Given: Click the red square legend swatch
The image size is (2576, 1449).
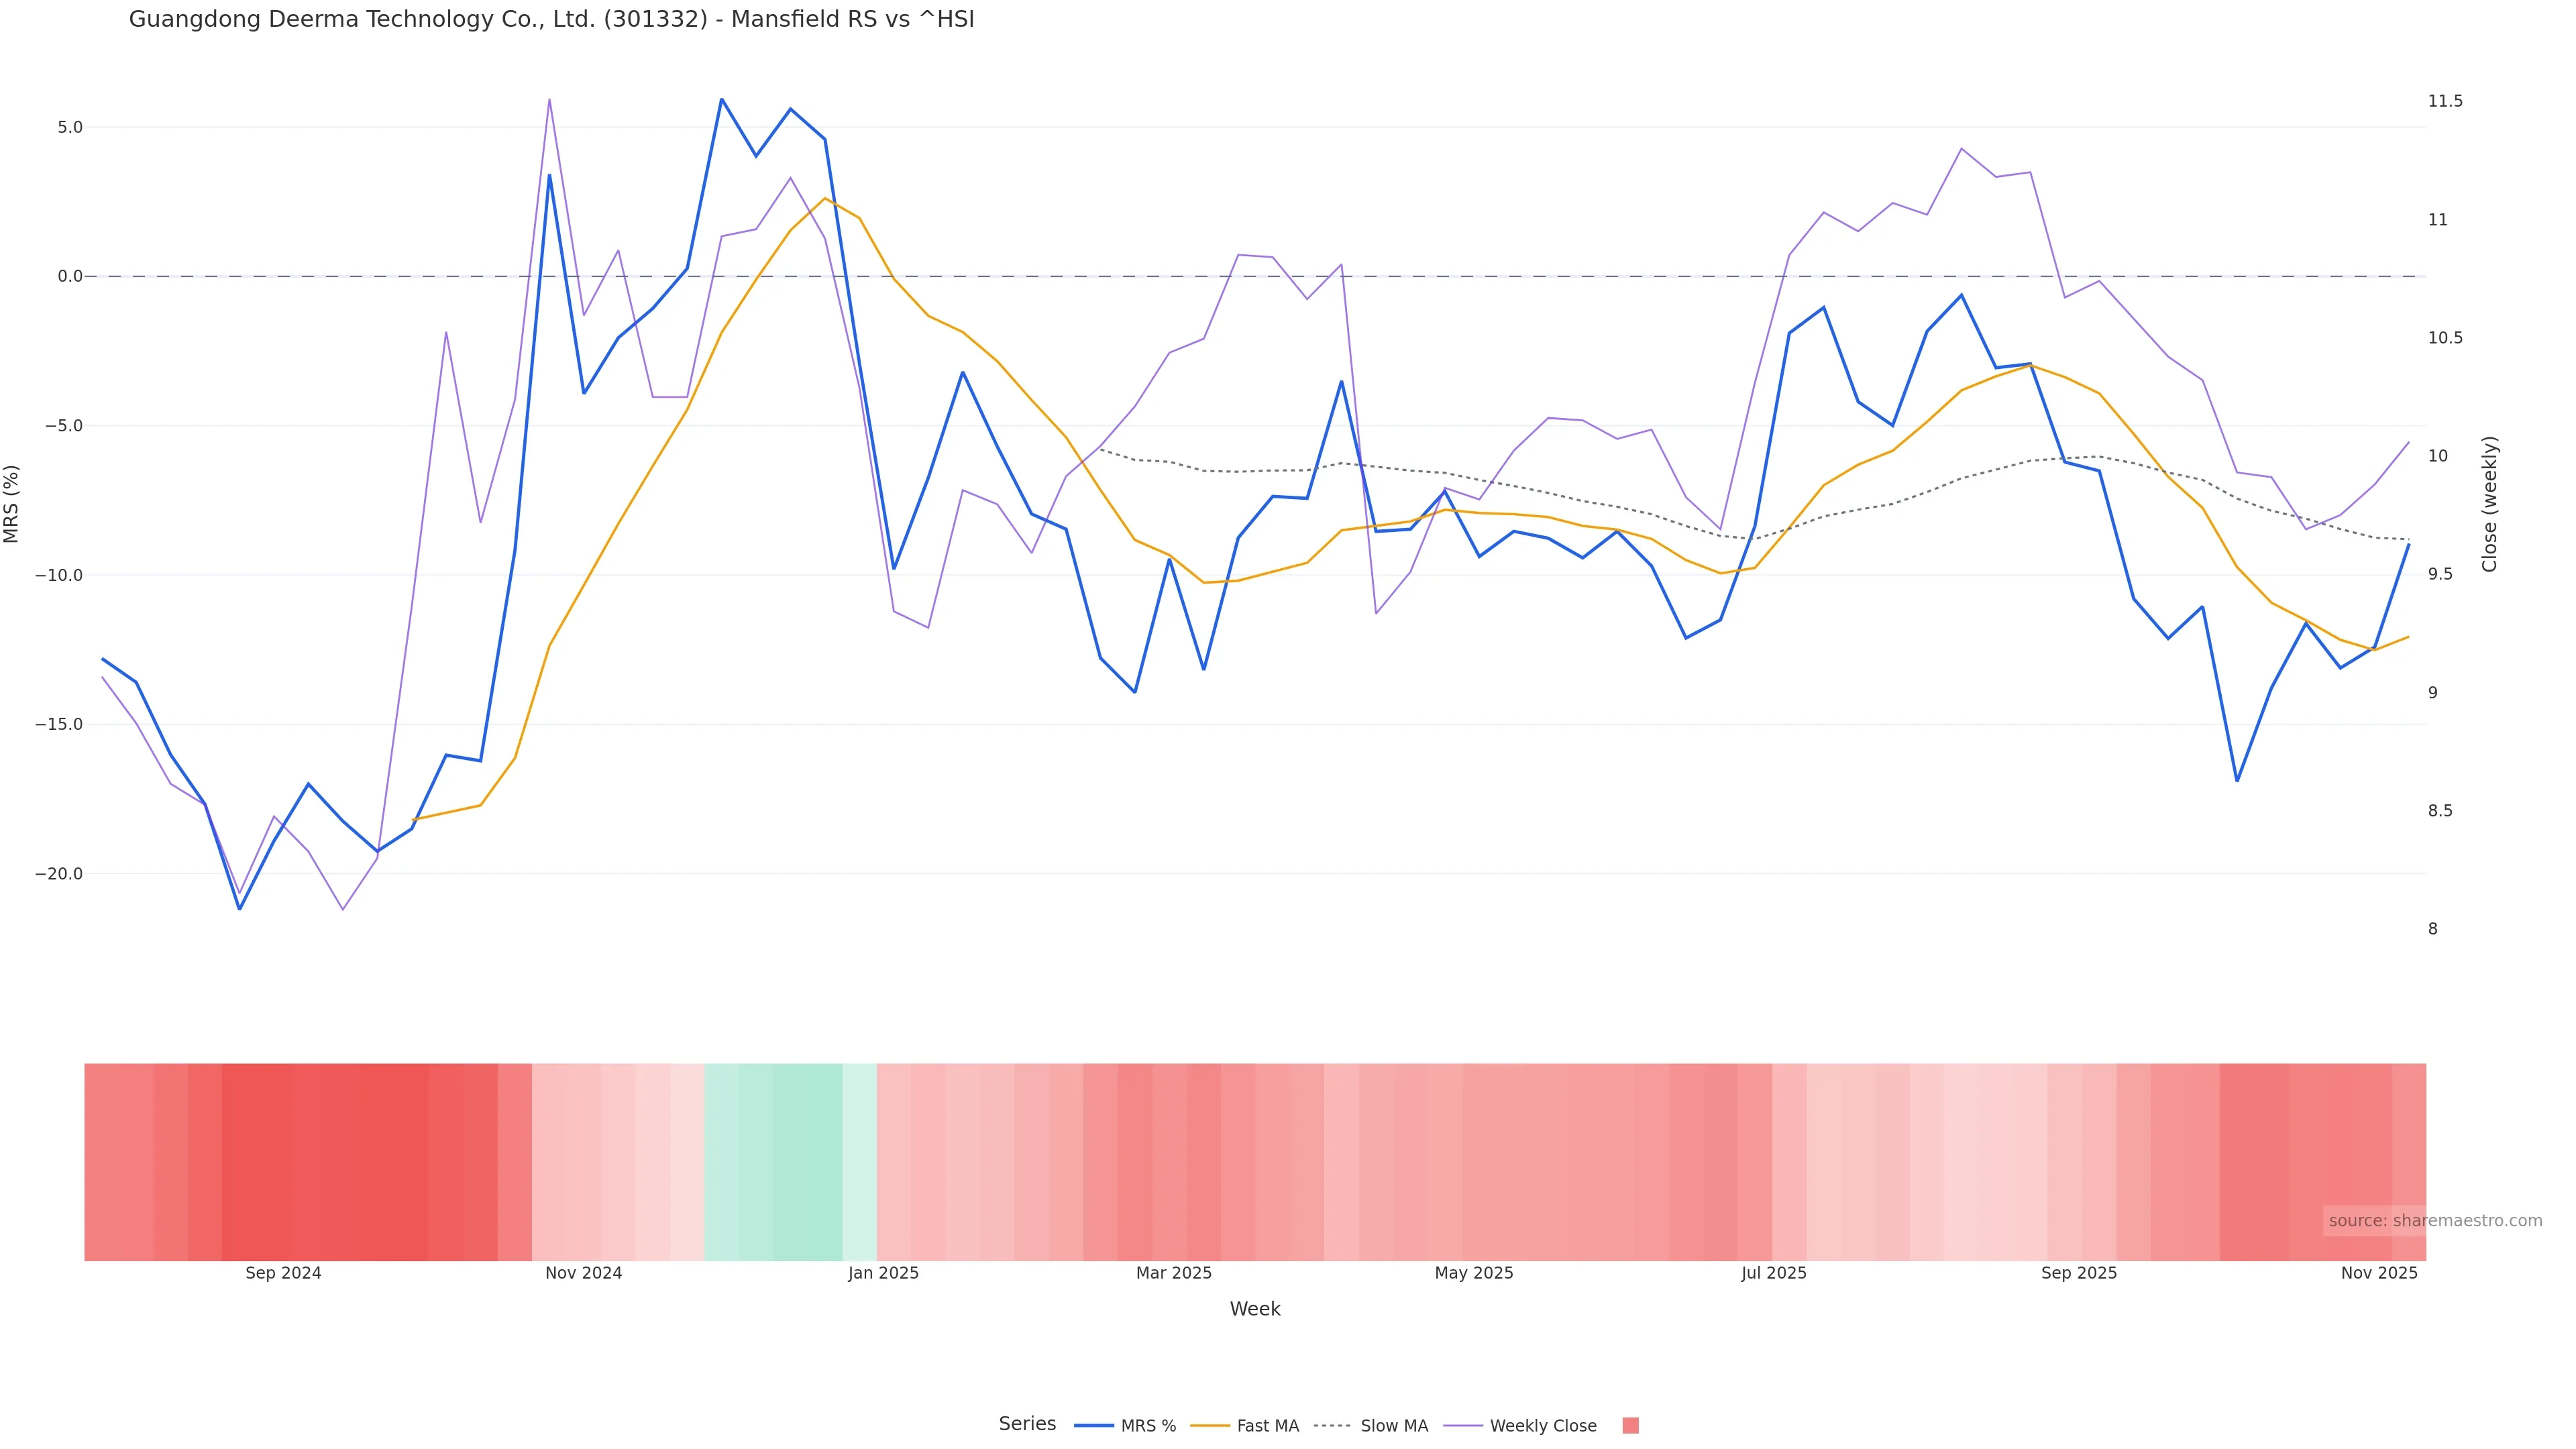Looking at the screenshot, I should pos(1630,1426).
